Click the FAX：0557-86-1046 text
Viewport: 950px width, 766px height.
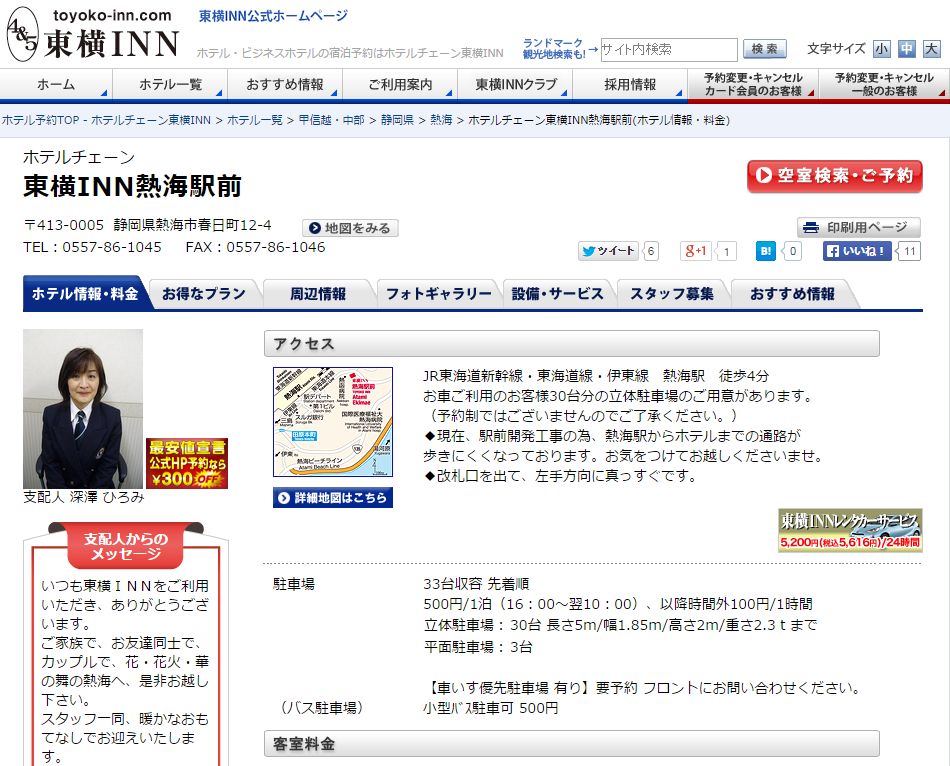(x=256, y=247)
